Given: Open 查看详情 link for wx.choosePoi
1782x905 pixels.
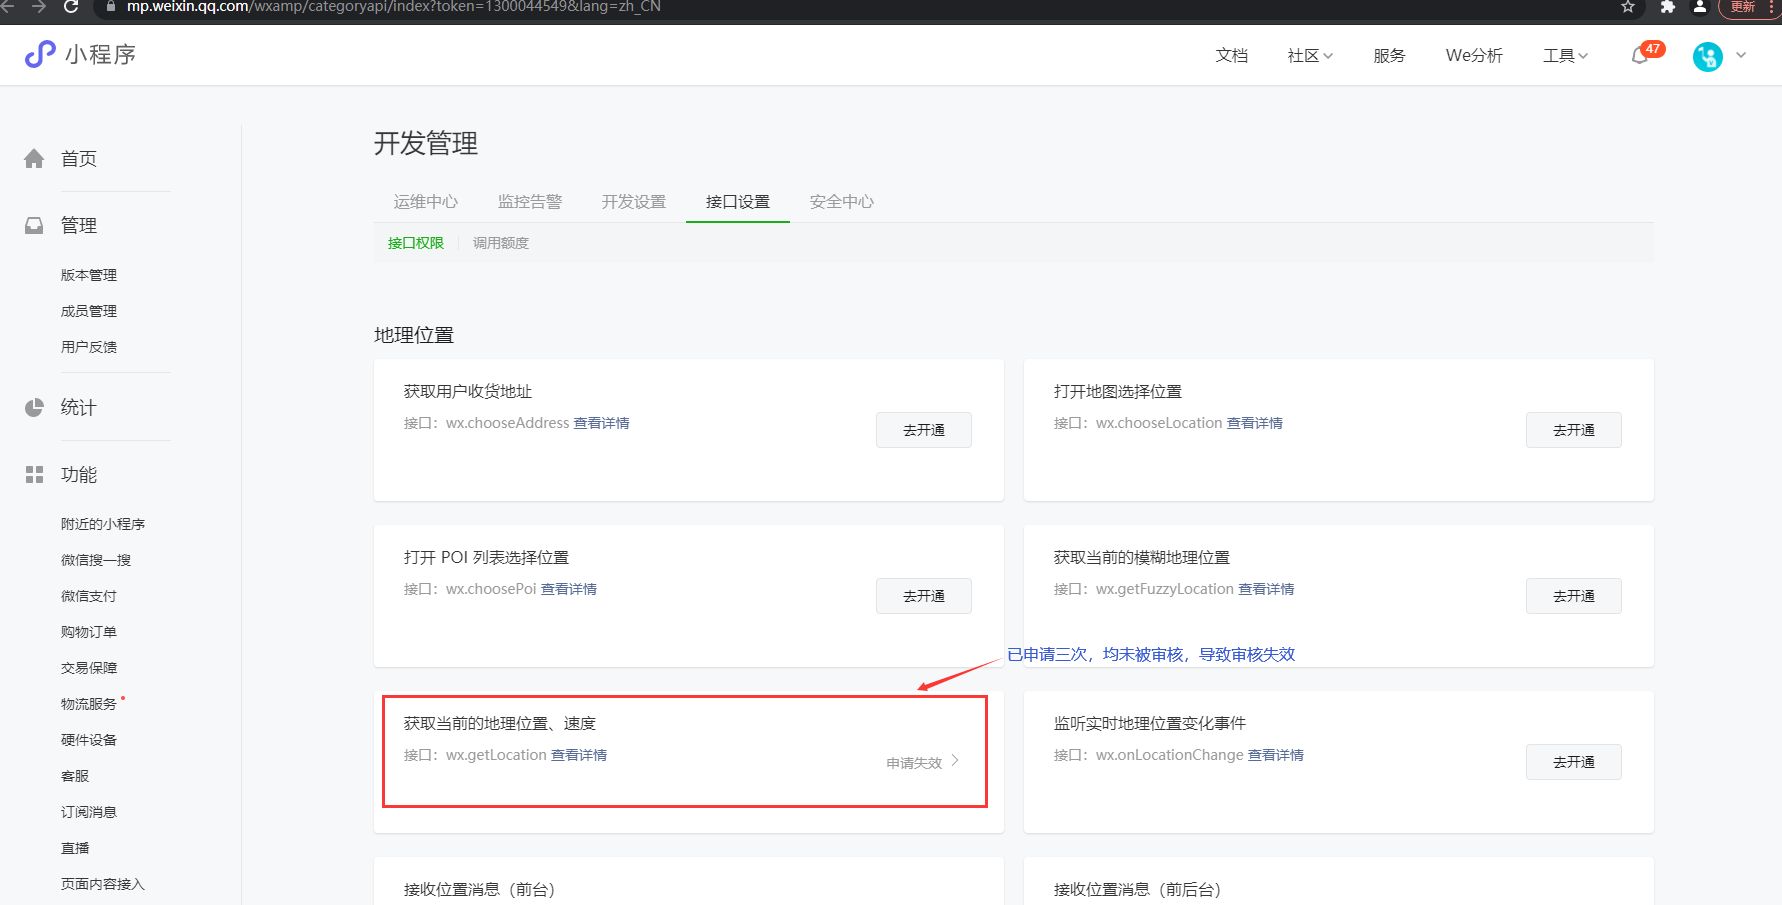Looking at the screenshot, I should pyautogui.click(x=569, y=589).
